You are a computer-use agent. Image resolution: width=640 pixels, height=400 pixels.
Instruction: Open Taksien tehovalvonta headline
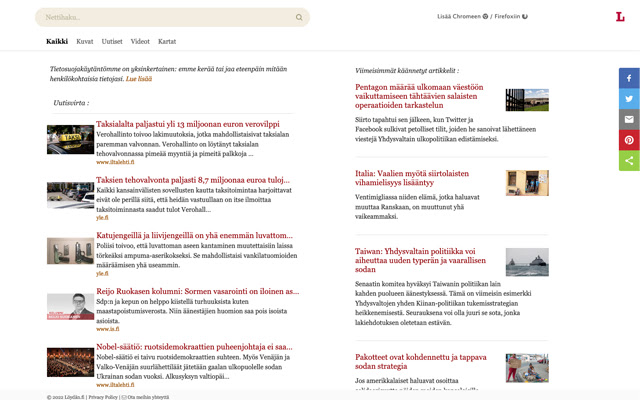point(193,180)
